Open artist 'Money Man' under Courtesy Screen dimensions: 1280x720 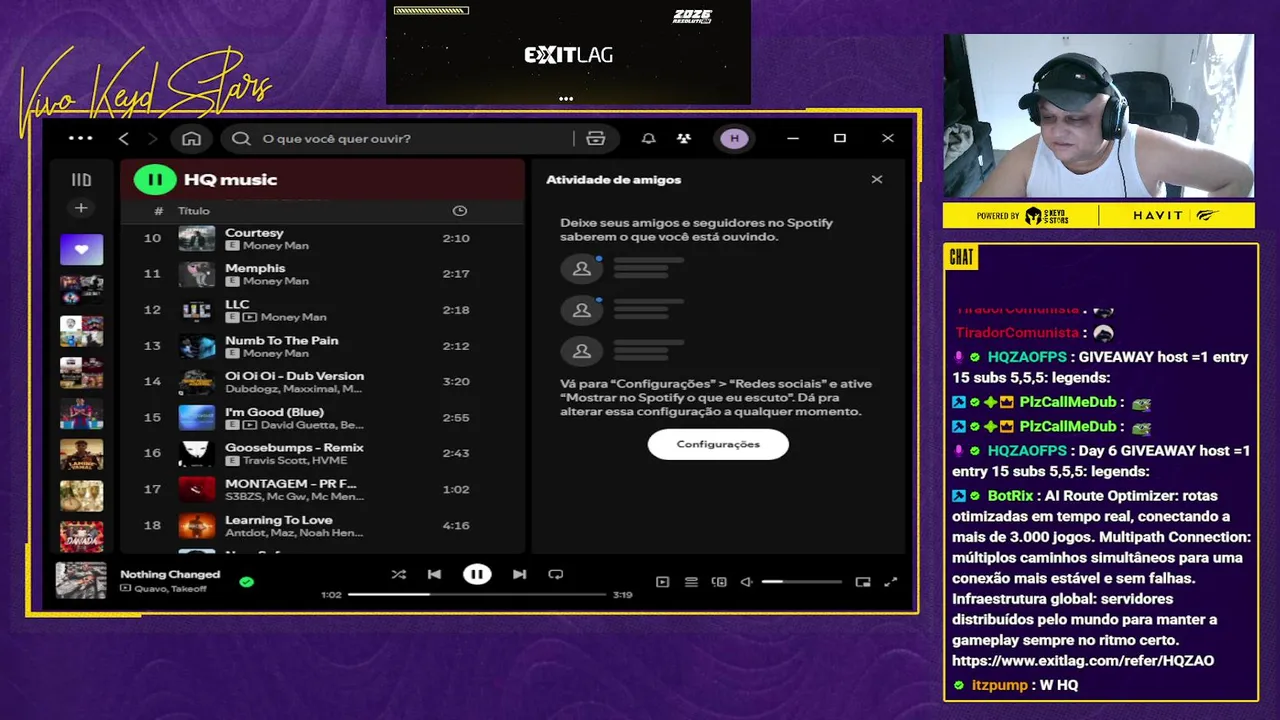click(276, 246)
